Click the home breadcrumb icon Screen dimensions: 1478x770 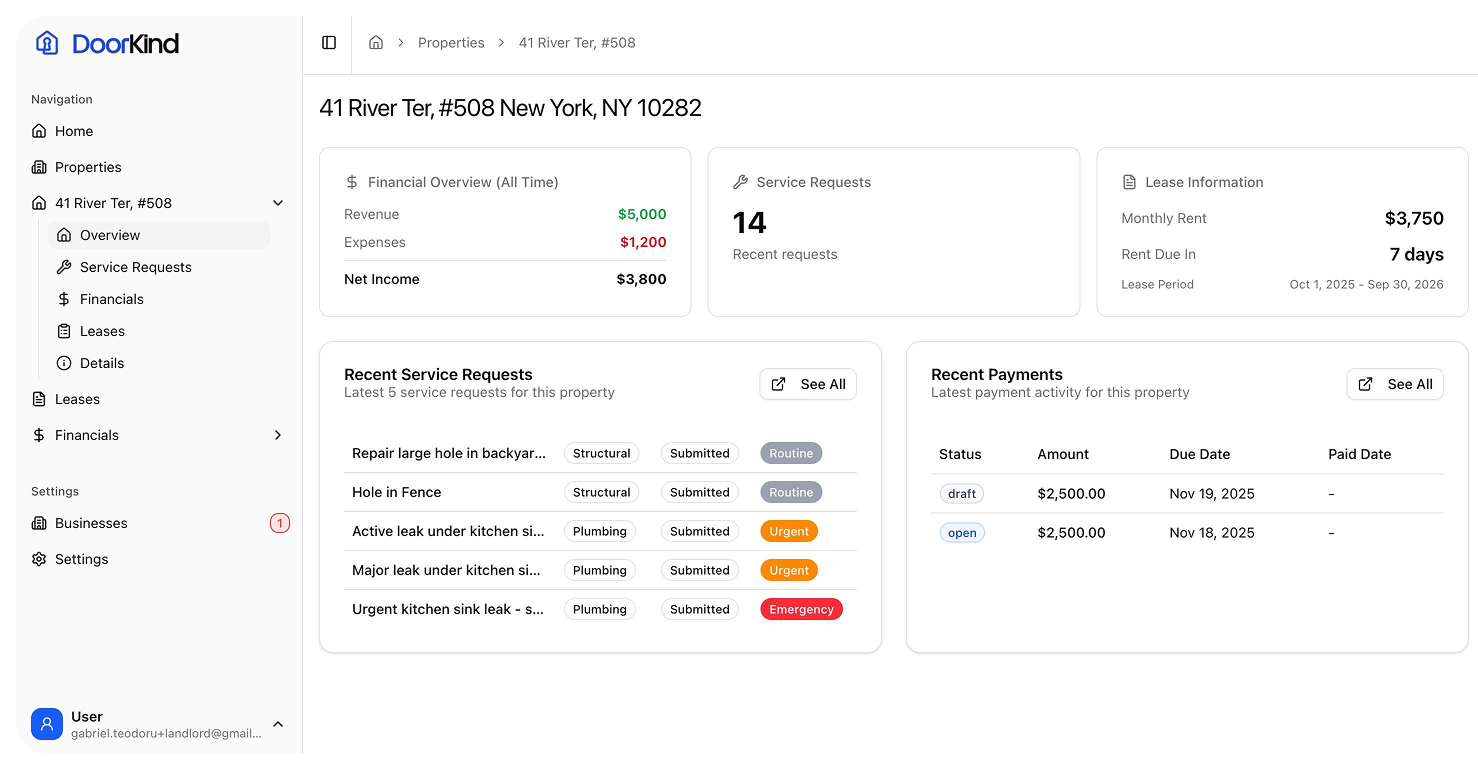pyautogui.click(x=376, y=43)
